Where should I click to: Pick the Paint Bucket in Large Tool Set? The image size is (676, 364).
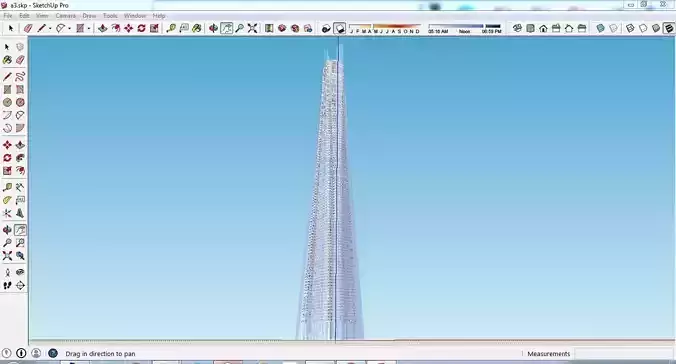tap(7, 60)
